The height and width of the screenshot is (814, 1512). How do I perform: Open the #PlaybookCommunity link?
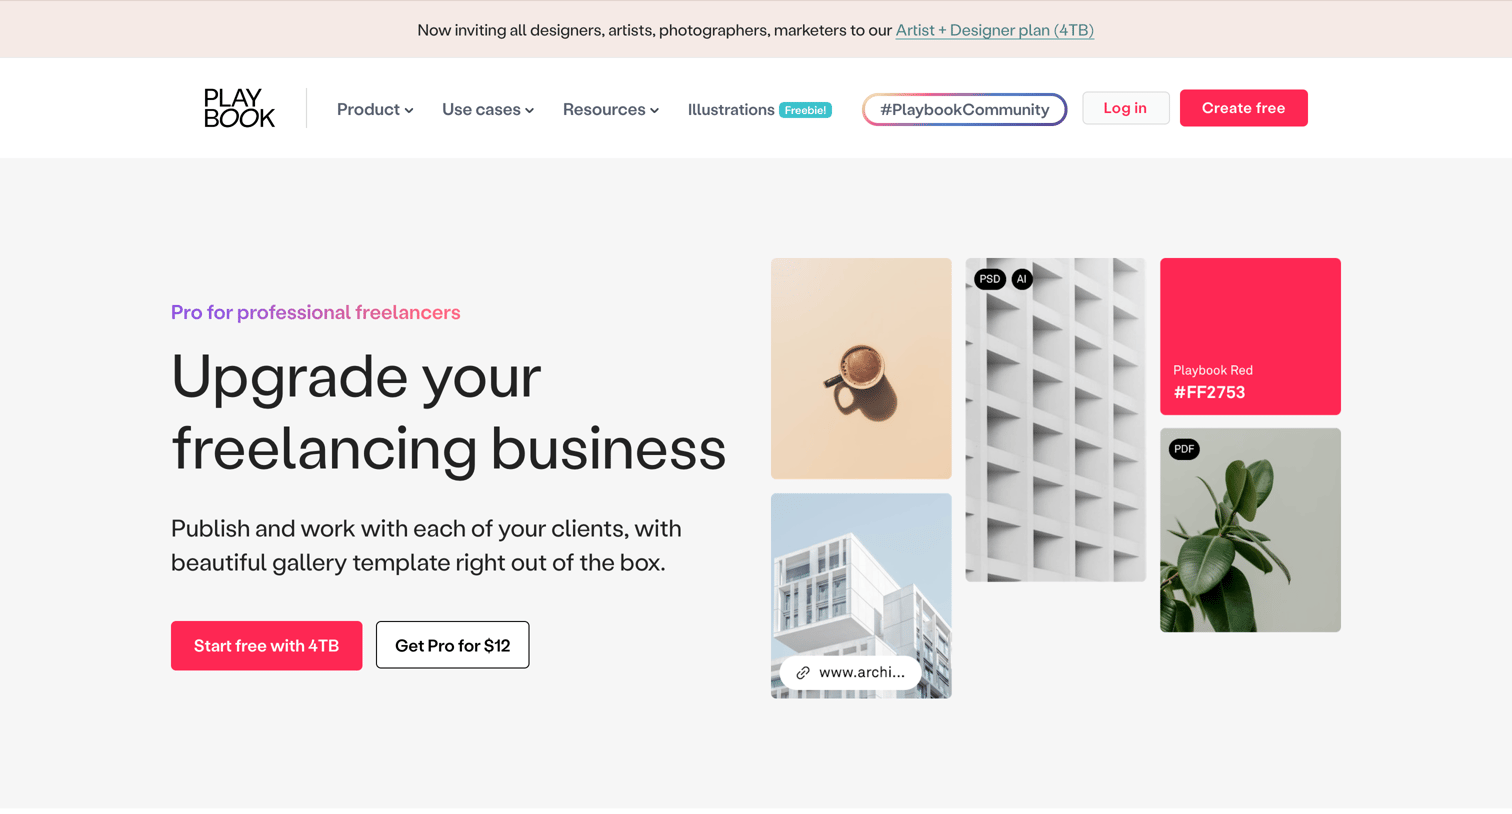pyautogui.click(x=965, y=109)
